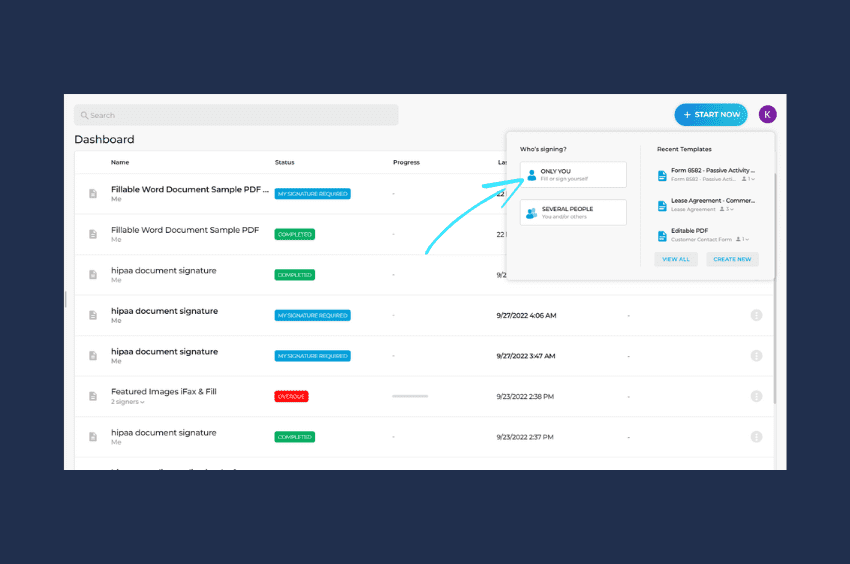Expand signer count for Editable PDF template
Screen dimensions: 850x564
pos(743,239)
